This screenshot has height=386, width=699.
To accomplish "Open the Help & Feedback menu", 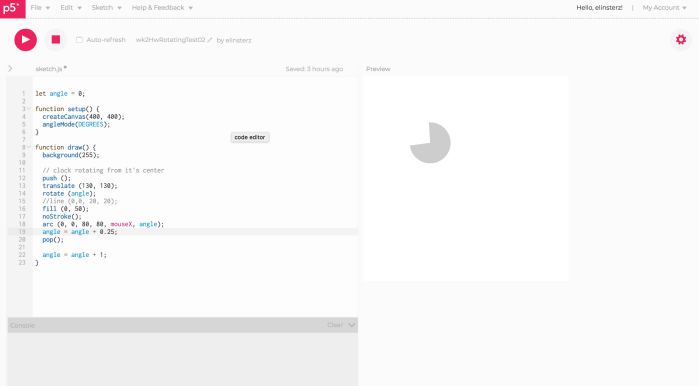I will point(162,8).
